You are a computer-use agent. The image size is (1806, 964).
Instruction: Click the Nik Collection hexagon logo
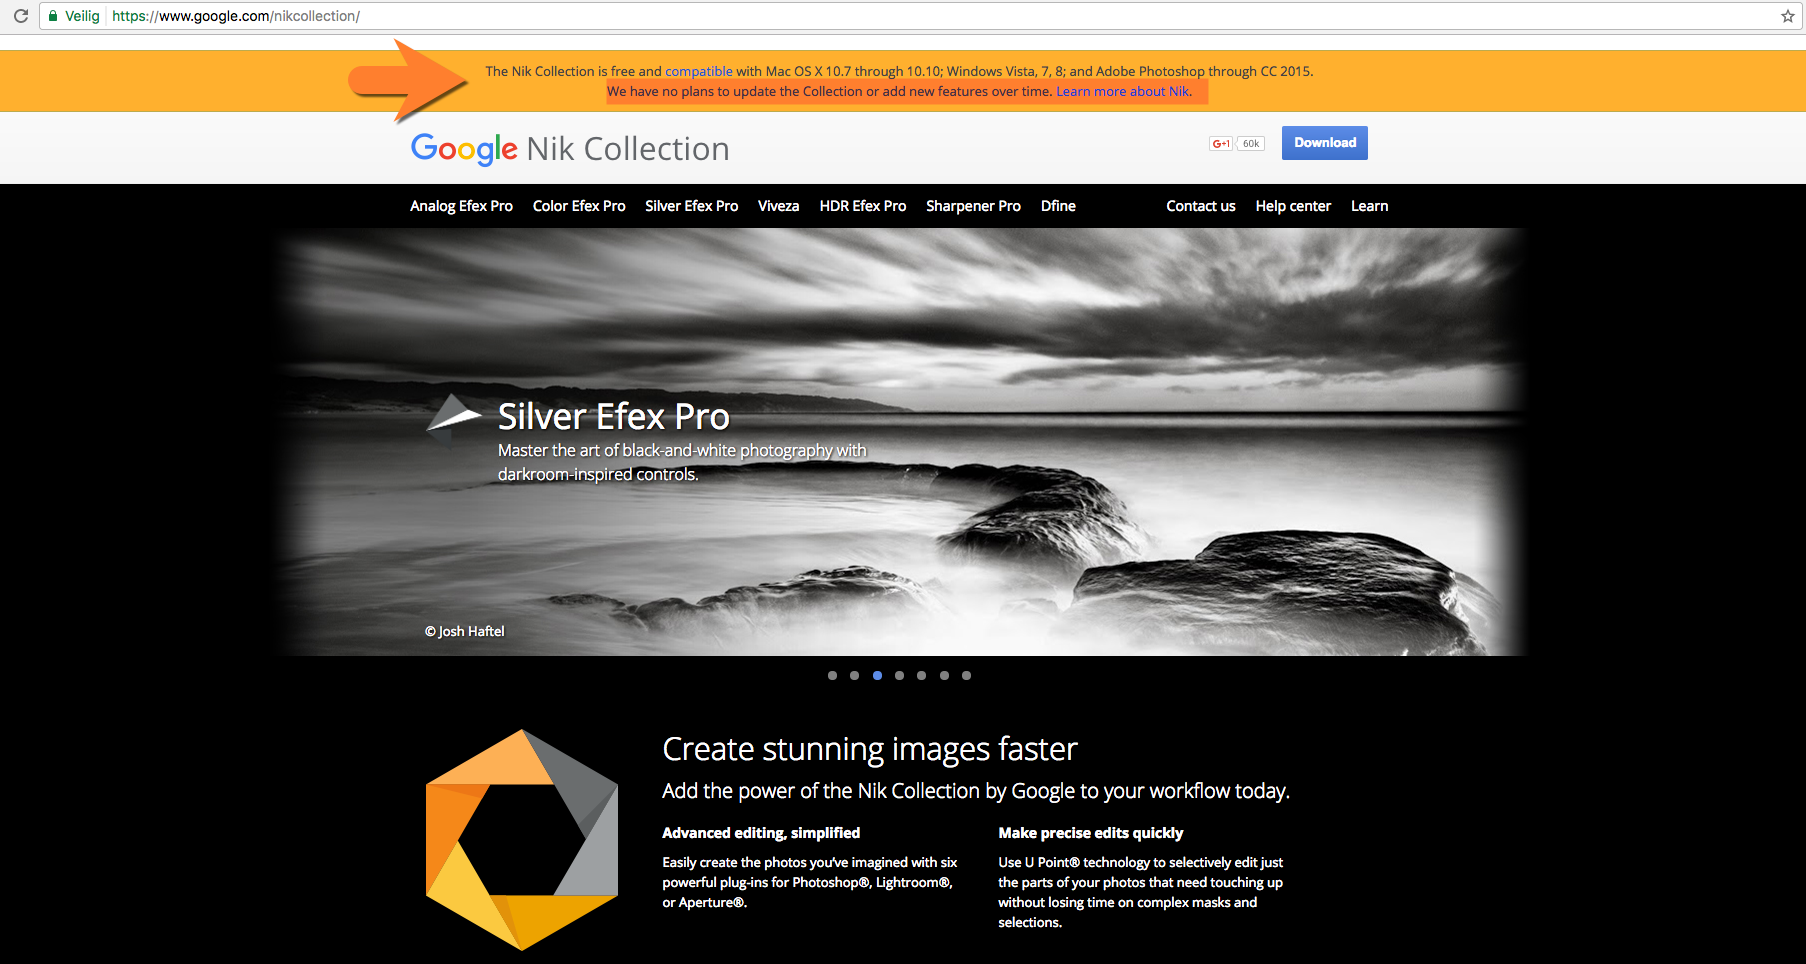tap(522, 839)
